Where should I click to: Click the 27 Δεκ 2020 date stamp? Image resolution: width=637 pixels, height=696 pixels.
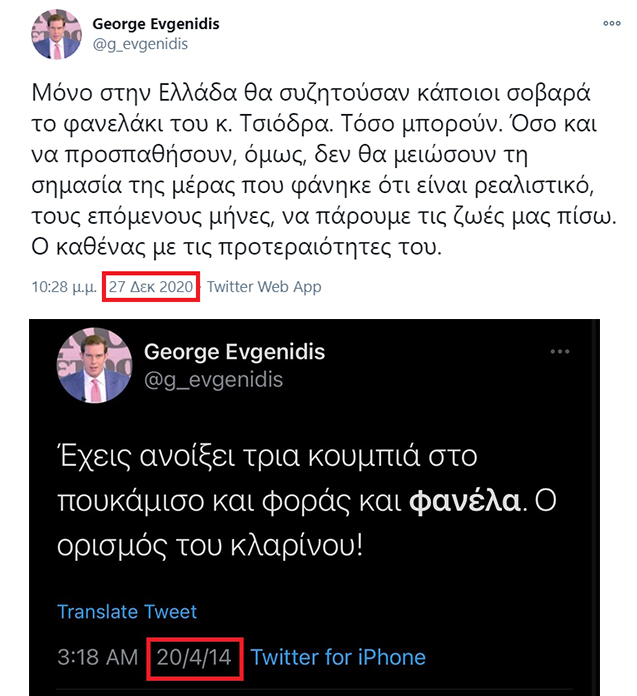(x=151, y=287)
